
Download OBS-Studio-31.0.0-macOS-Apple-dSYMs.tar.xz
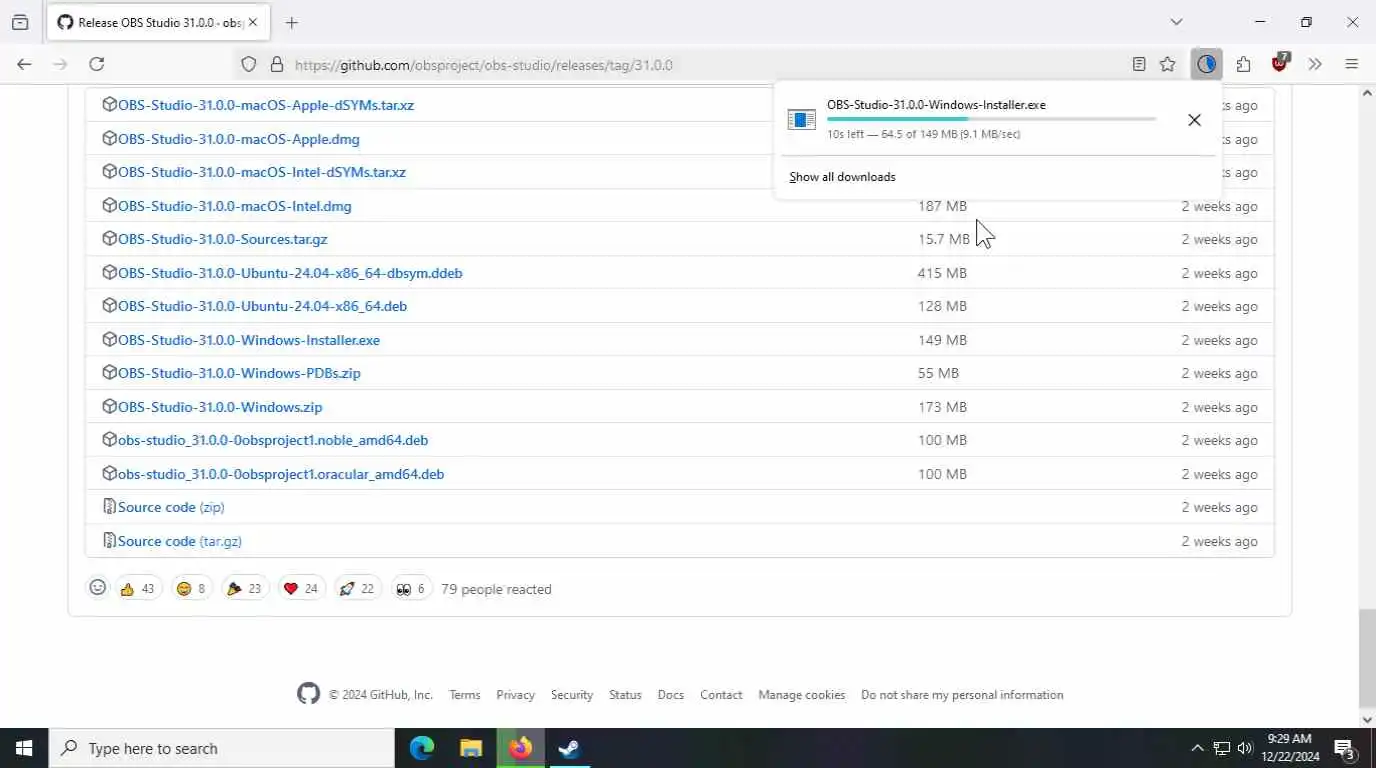[x=266, y=105]
